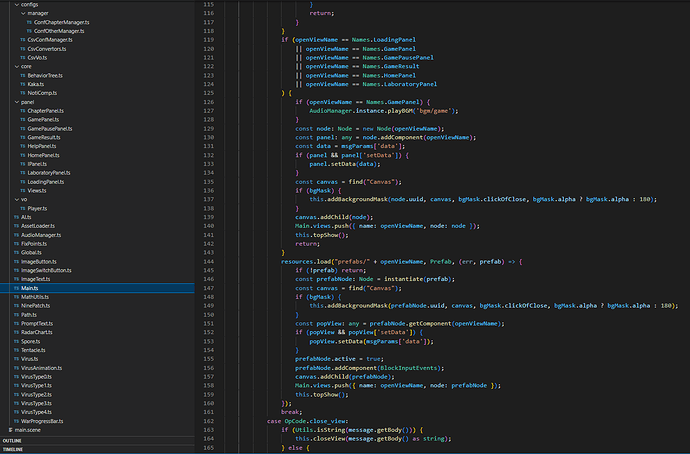The width and height of the screenshot is (690, 454).
Task: Collapse the vo folder
Action: point(17,199)
